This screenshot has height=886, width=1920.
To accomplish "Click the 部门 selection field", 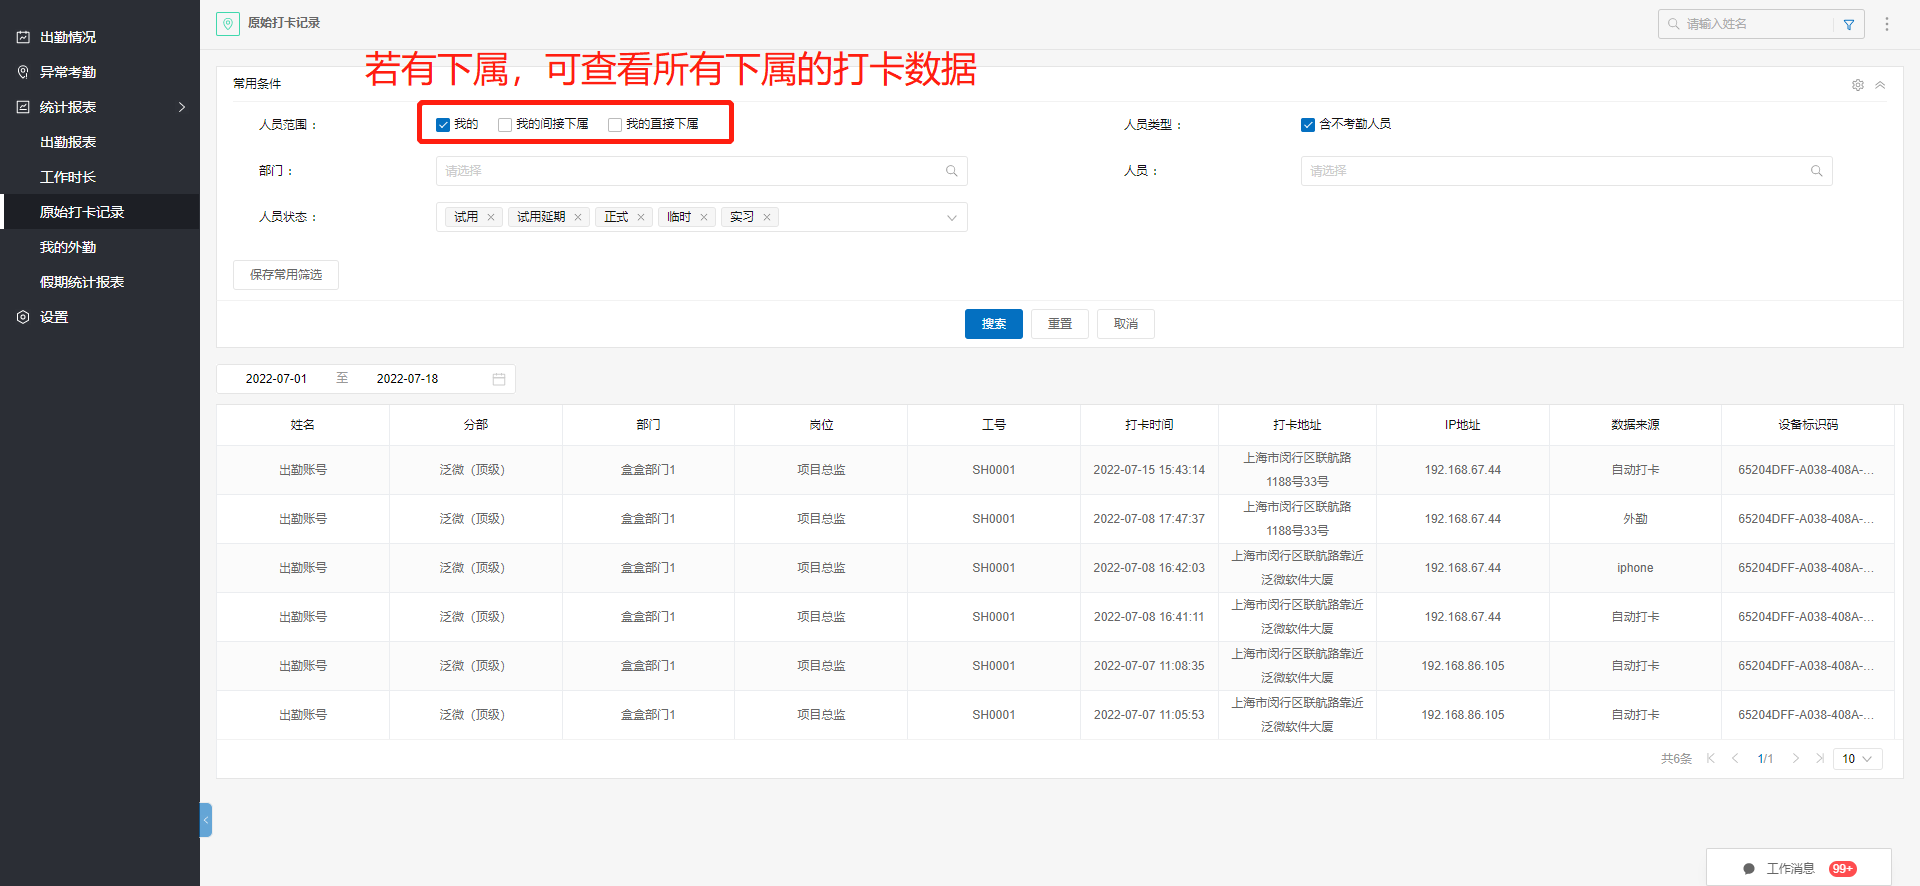I will pyautogui.click(x=701, y=171).
